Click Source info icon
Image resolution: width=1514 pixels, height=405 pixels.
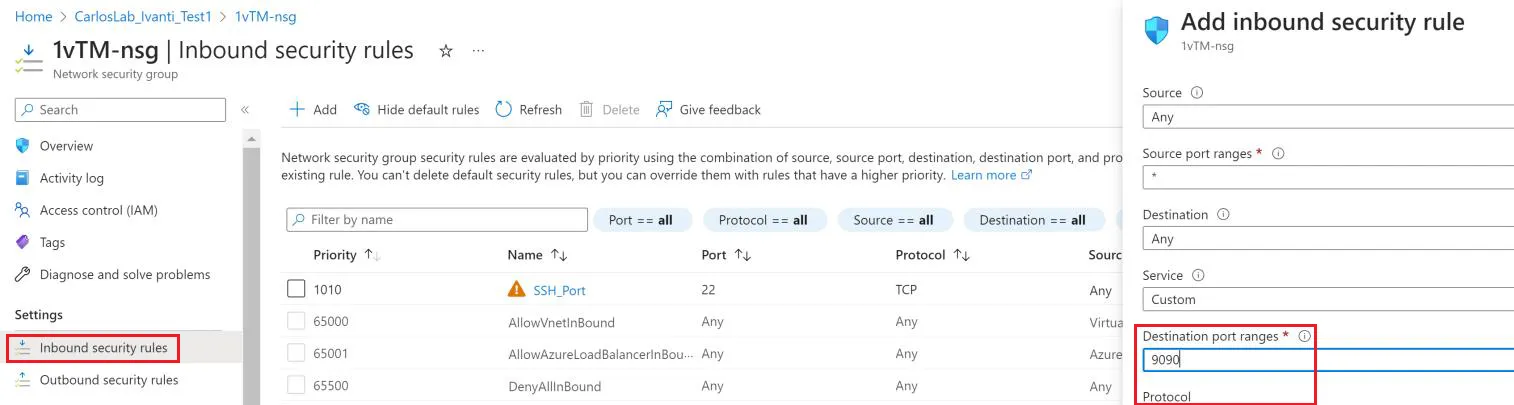click(x=1197, y=92)
